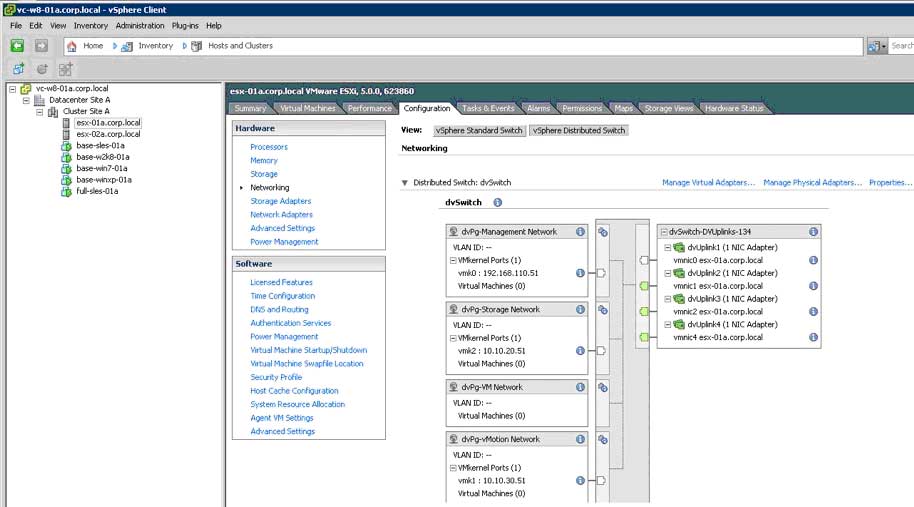This screenshot has height=507, width=914.
Task: Click info icon next to vmk2 10.10.20.51
Action: click(580, 351)
